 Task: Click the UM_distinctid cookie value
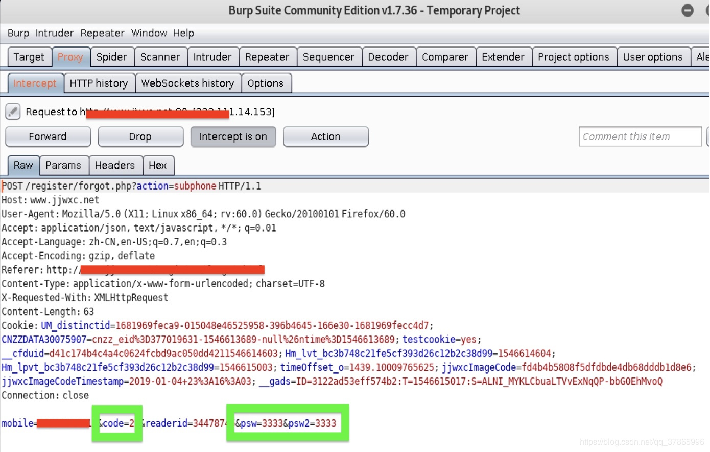click(272, 326)
